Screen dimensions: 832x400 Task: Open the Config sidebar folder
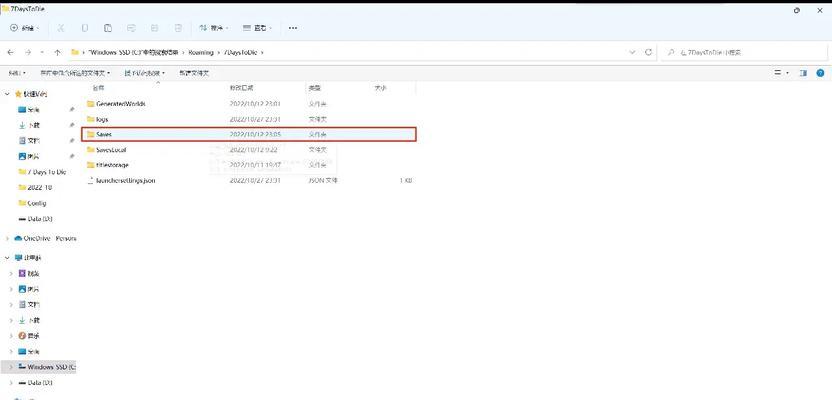point(32,203)
